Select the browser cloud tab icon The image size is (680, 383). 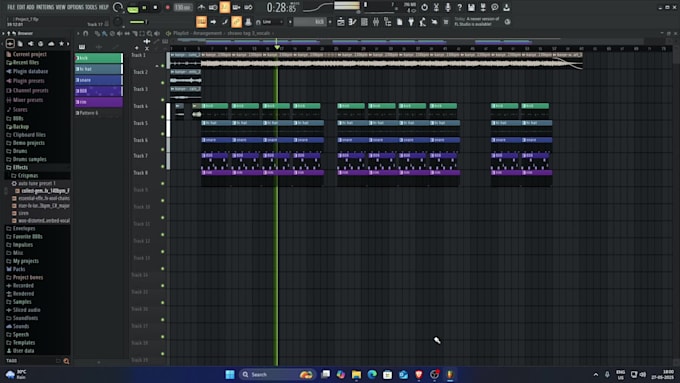51,43
